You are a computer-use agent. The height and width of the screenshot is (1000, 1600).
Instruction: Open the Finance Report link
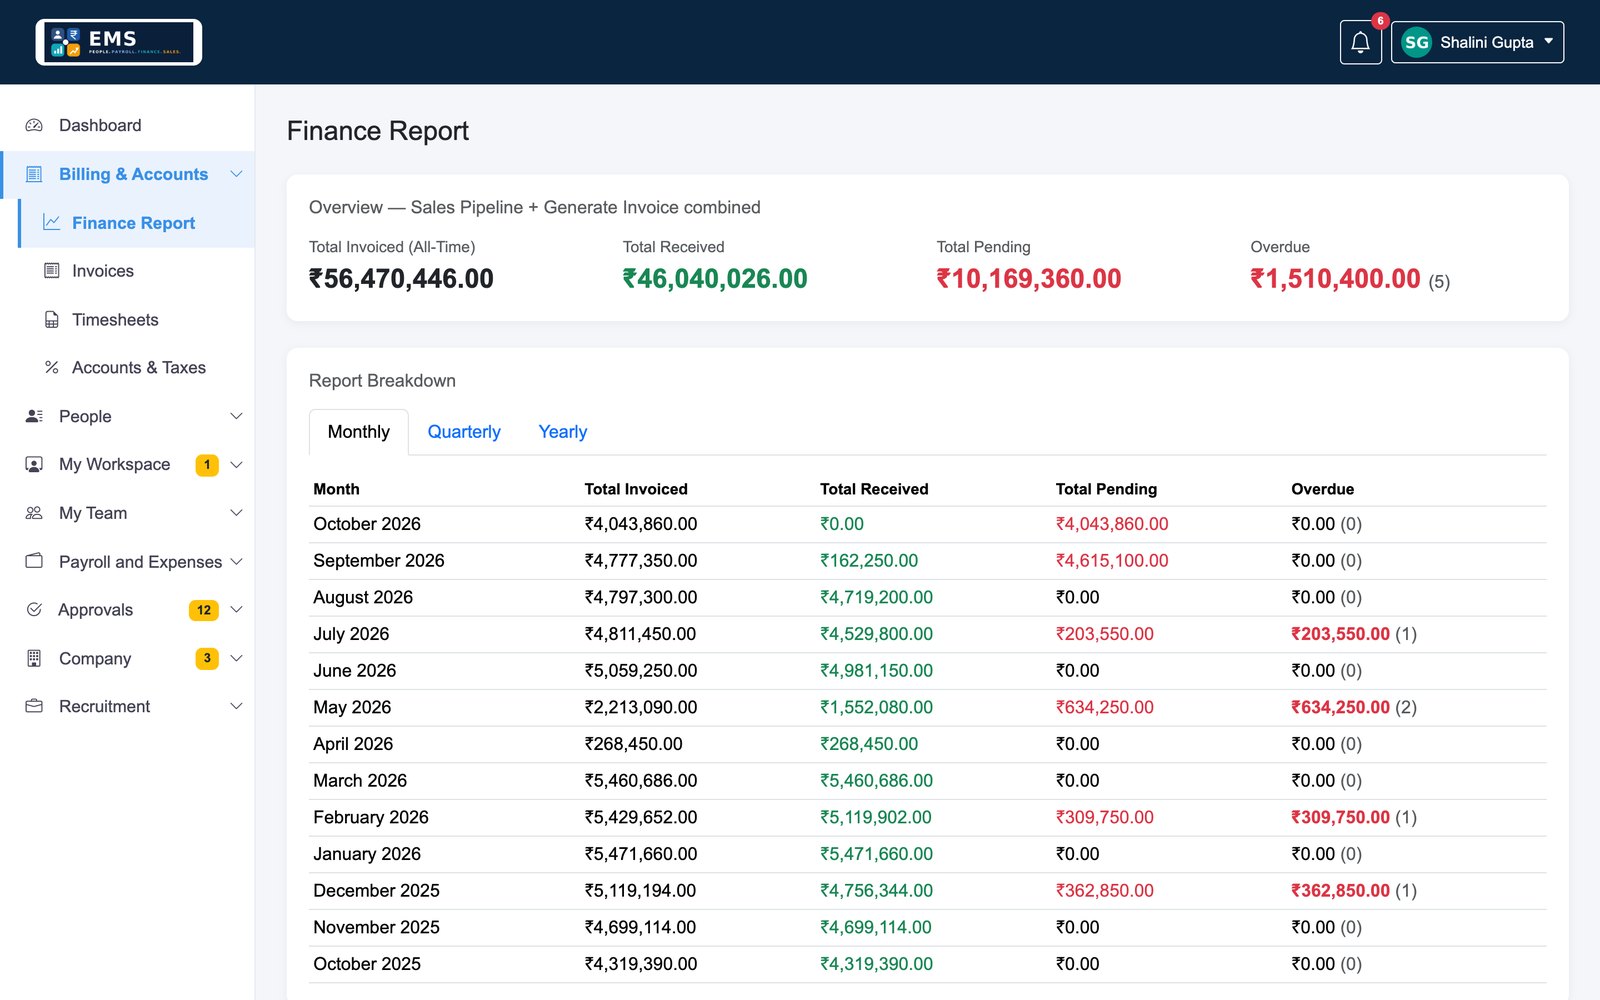pos(136,222)
